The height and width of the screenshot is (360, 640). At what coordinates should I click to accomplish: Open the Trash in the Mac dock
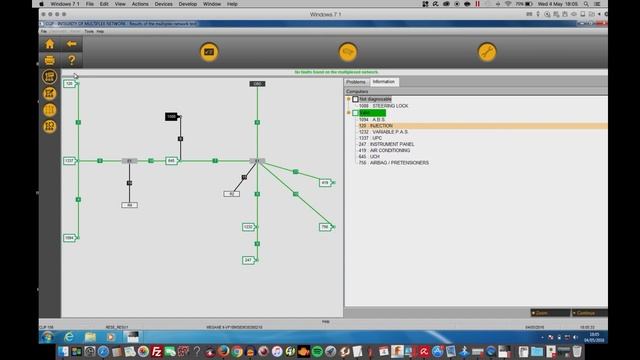click(577, 351)
